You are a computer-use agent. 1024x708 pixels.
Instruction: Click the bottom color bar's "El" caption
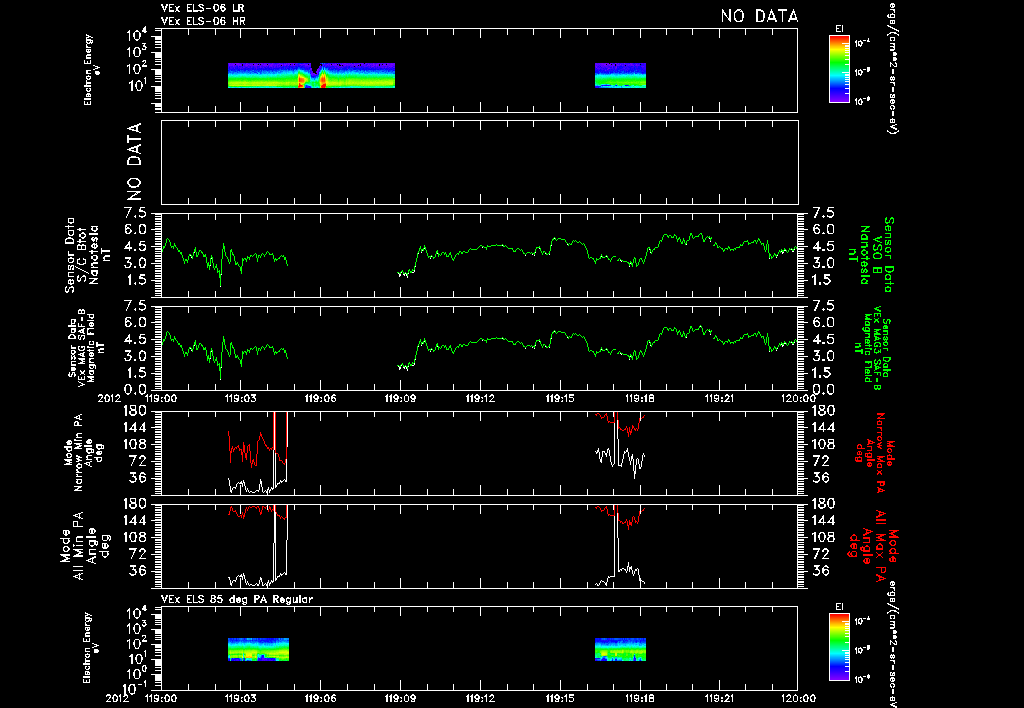[839, 607]
